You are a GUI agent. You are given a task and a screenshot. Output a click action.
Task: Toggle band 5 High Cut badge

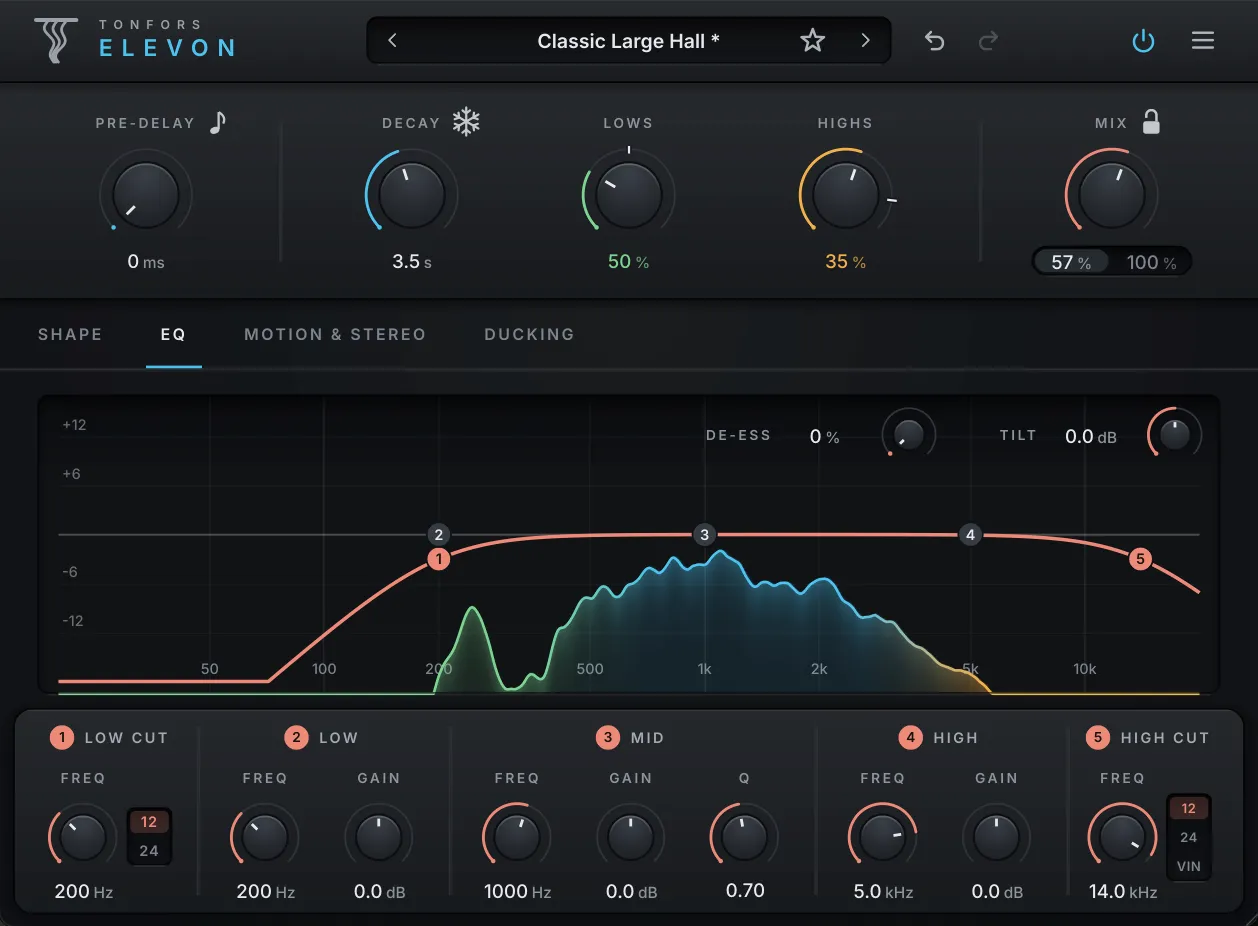(x=1098, y=738)
